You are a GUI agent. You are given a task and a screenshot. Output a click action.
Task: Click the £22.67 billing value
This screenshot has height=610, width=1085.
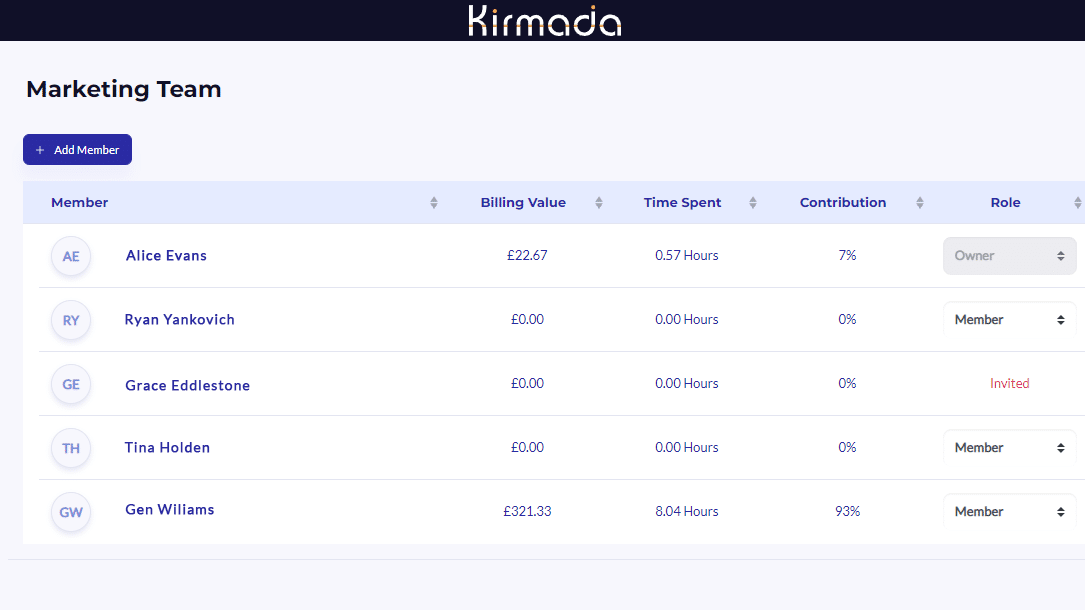[x=527, y=255]
